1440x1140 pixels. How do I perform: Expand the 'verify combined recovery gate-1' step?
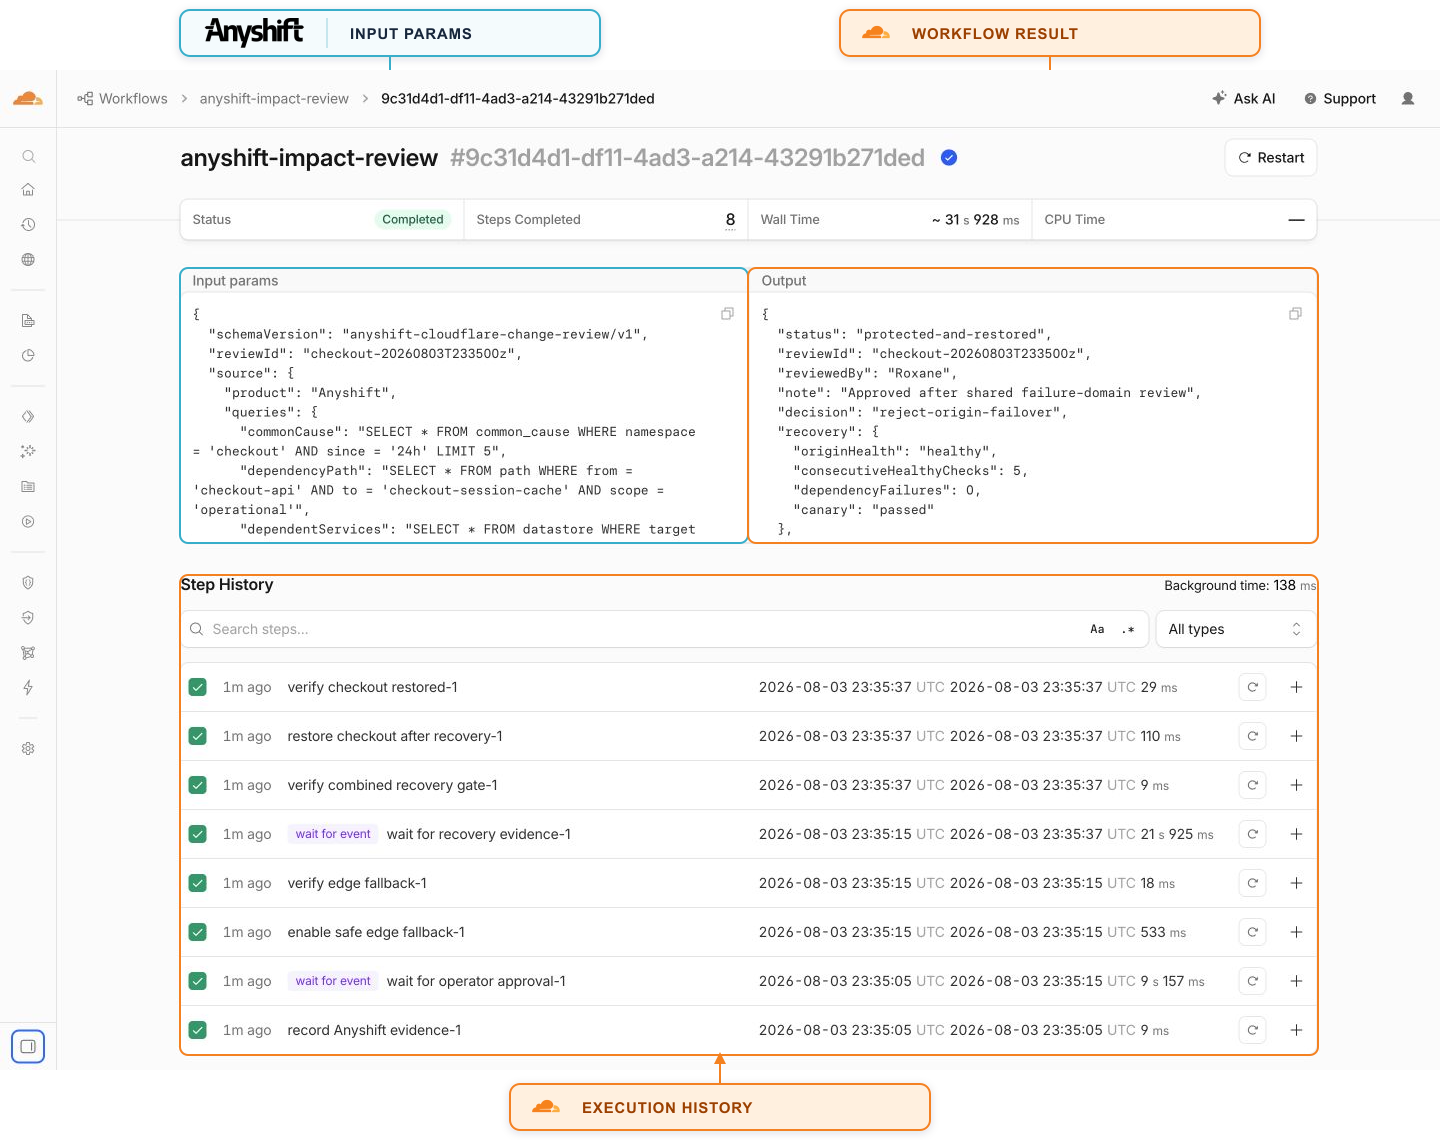click(1296, 785)
